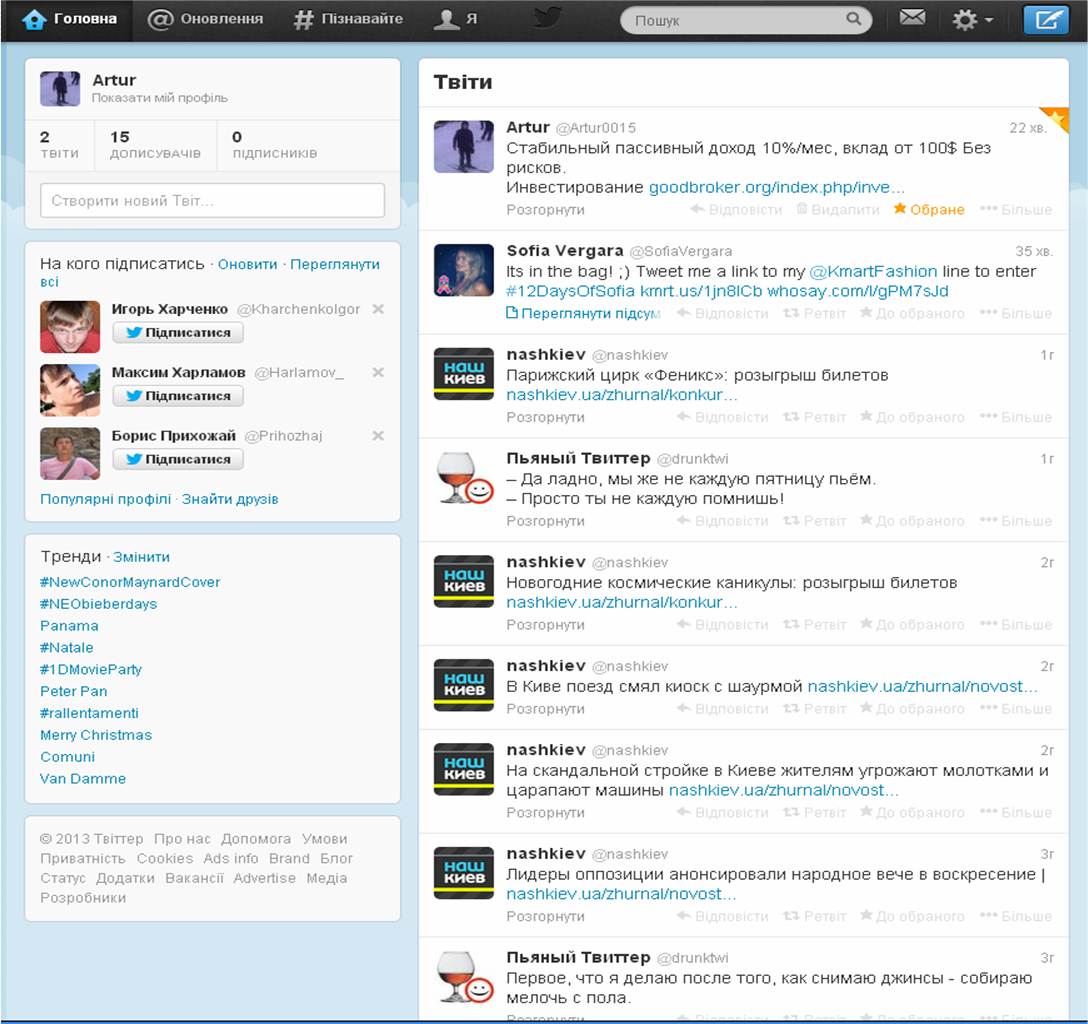
Task: Open Більше menu on Artur's tweet
Action: pyautogui.click(x=1016, y=209)
